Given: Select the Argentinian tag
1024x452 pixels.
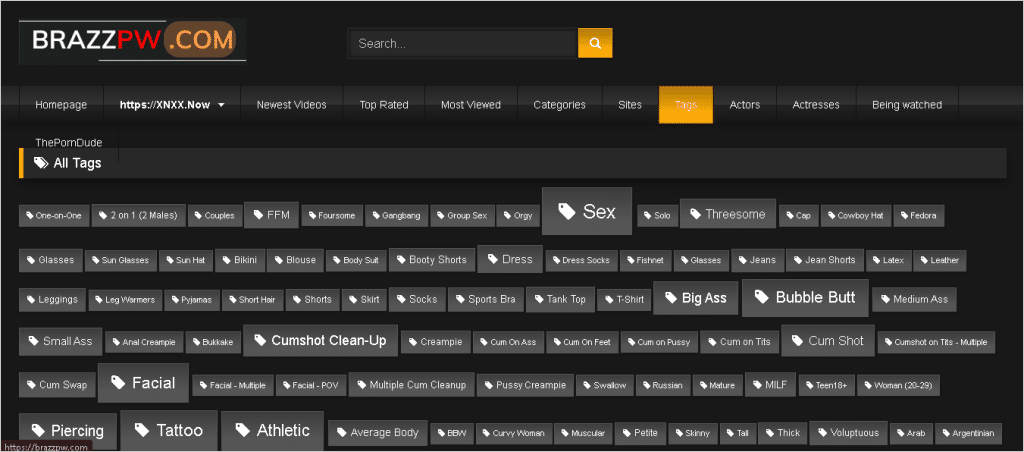Looking at the screenshot, I should [968, 433].
